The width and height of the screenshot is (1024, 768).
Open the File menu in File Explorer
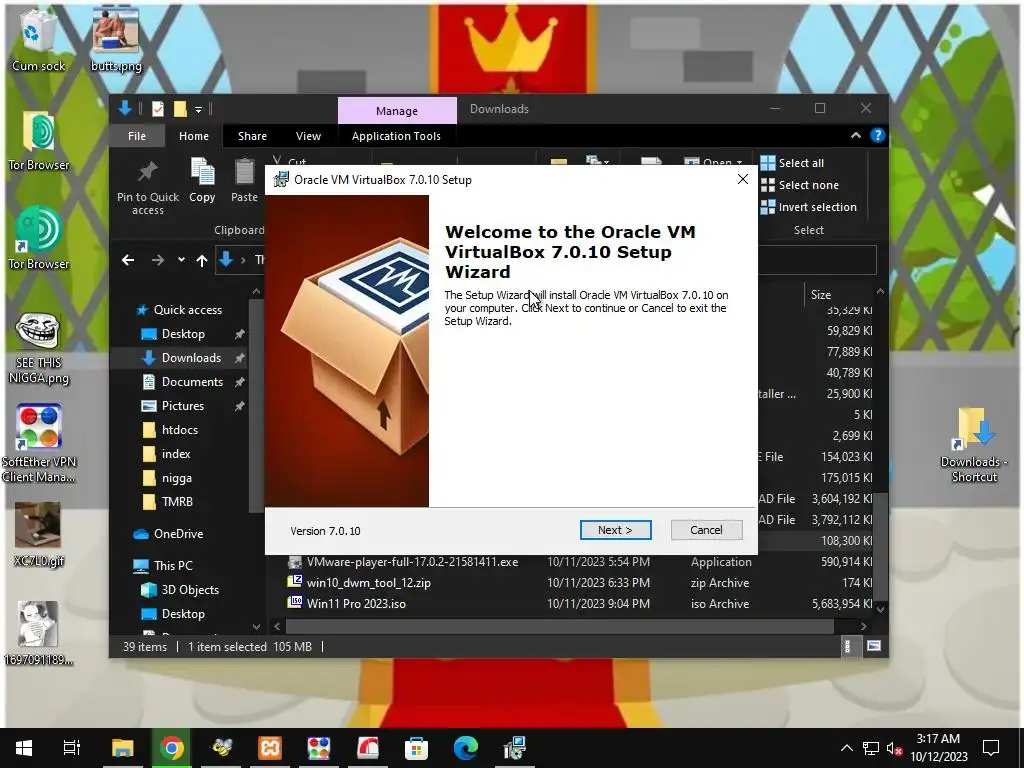tap(137, 136)
